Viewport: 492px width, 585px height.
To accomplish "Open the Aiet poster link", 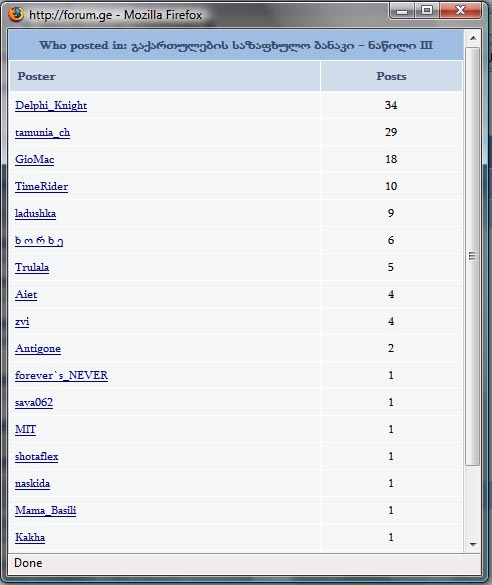I will pos(26,295).
